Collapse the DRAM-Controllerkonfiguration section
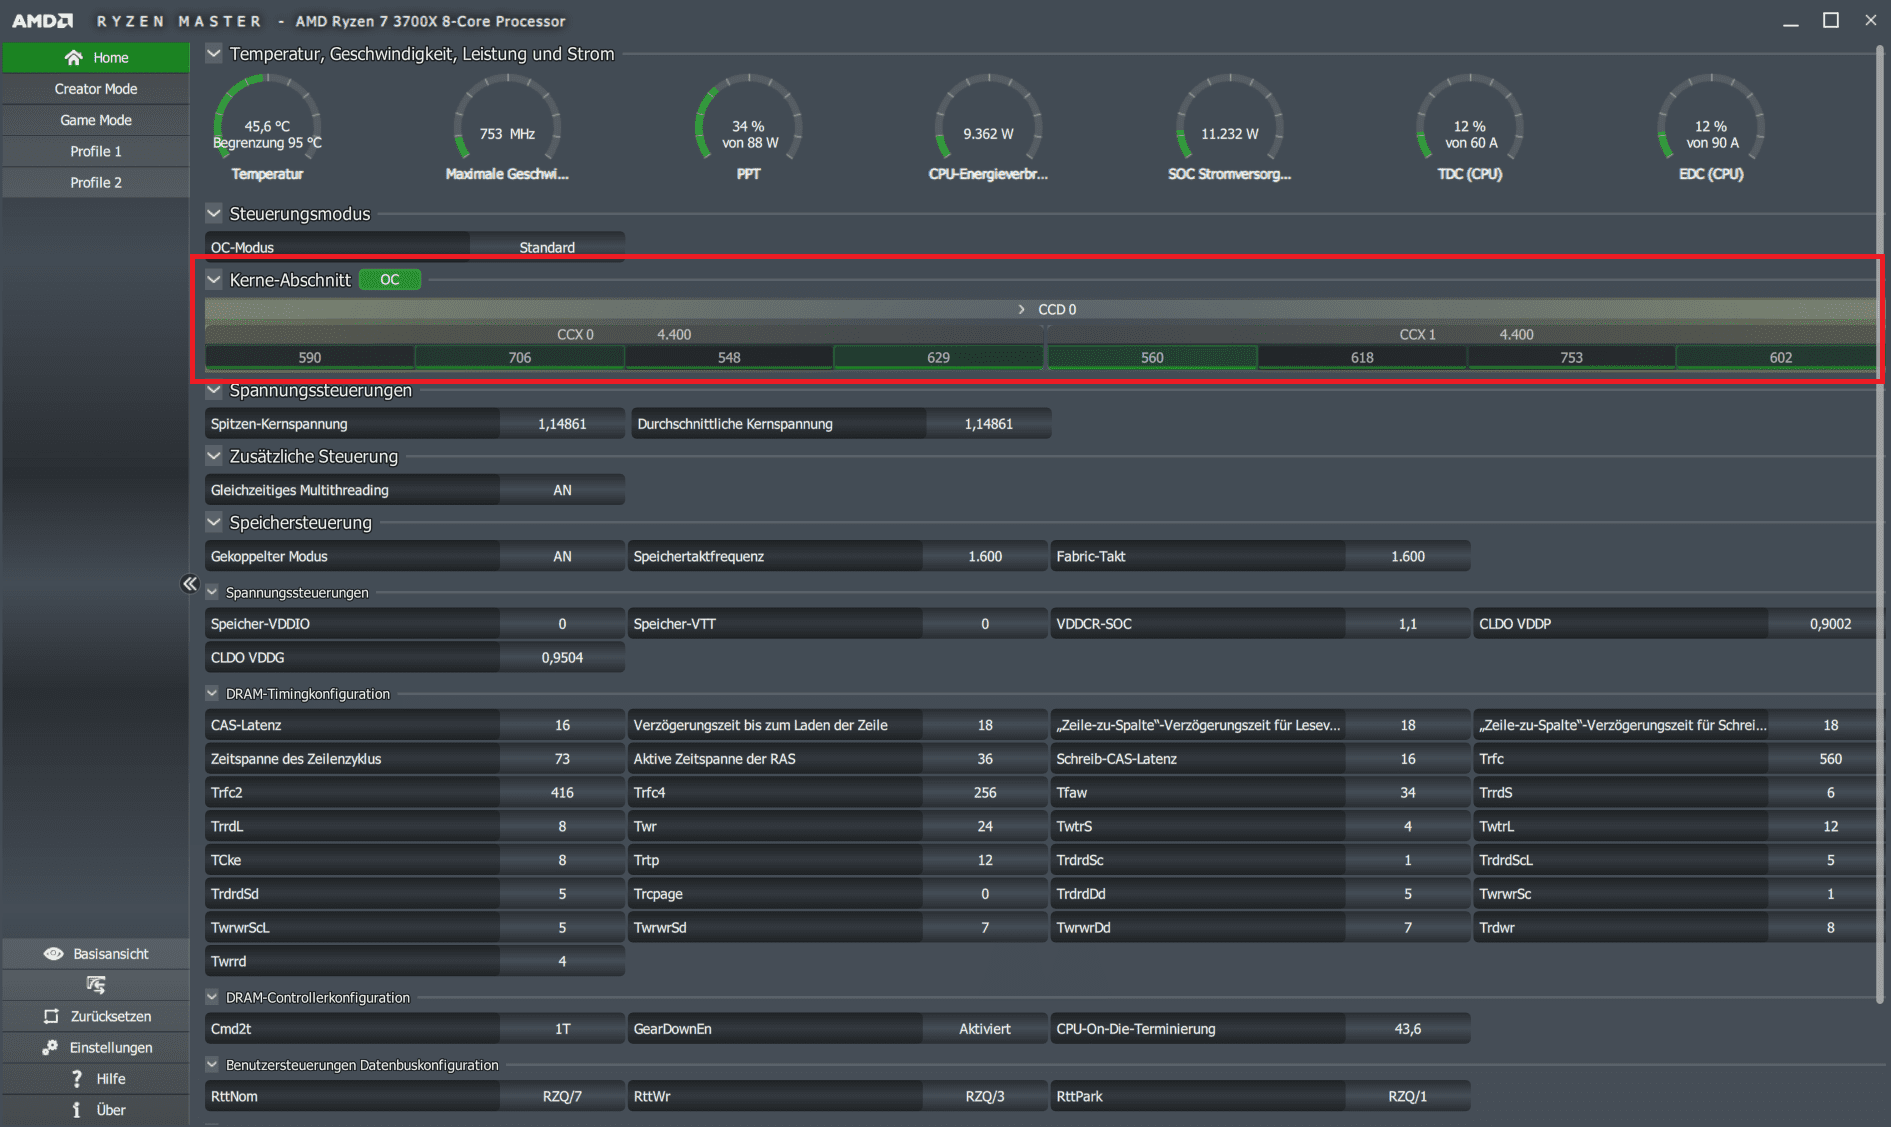 (212, 997)
